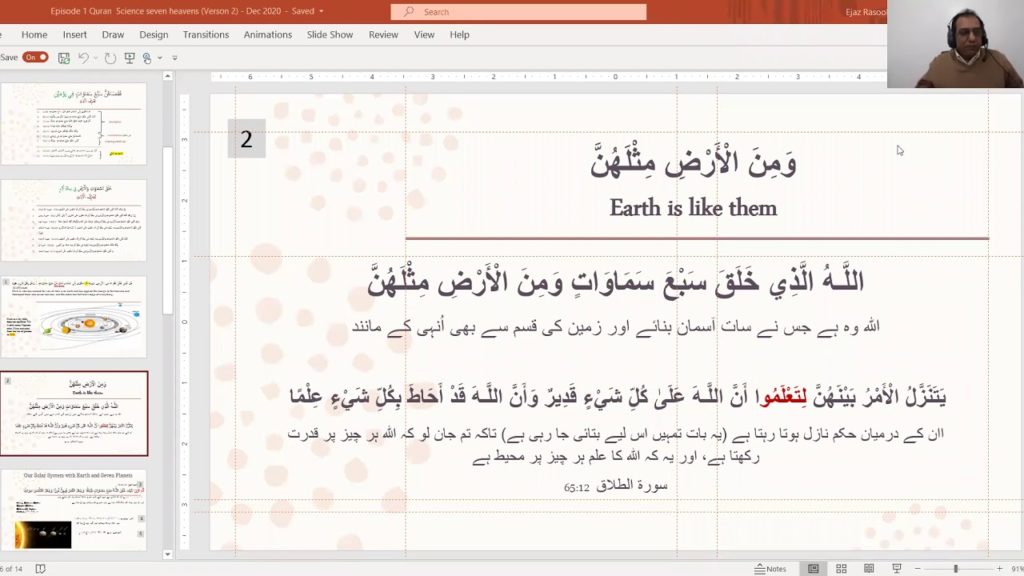This screenshot has height=576, width=1024.
Task: Switch to Slide Sorter view
Action: (x=840, y=569)
